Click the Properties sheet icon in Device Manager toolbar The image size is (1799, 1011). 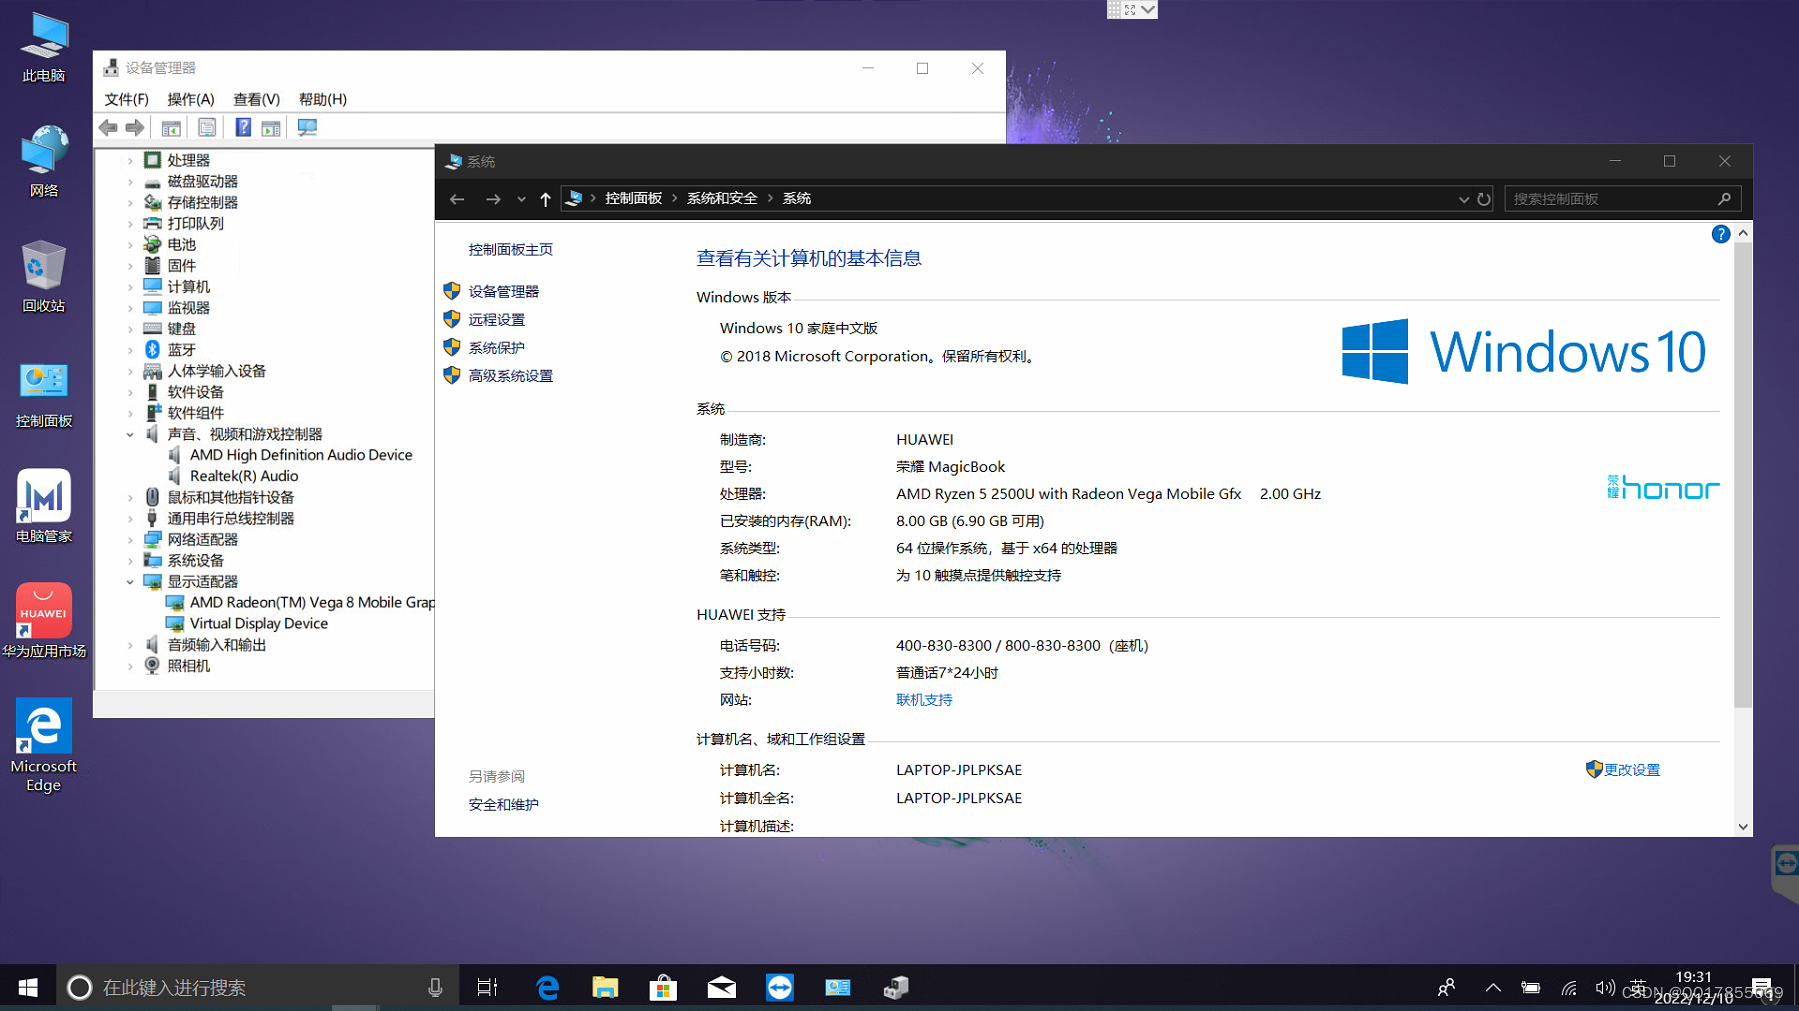207,128
